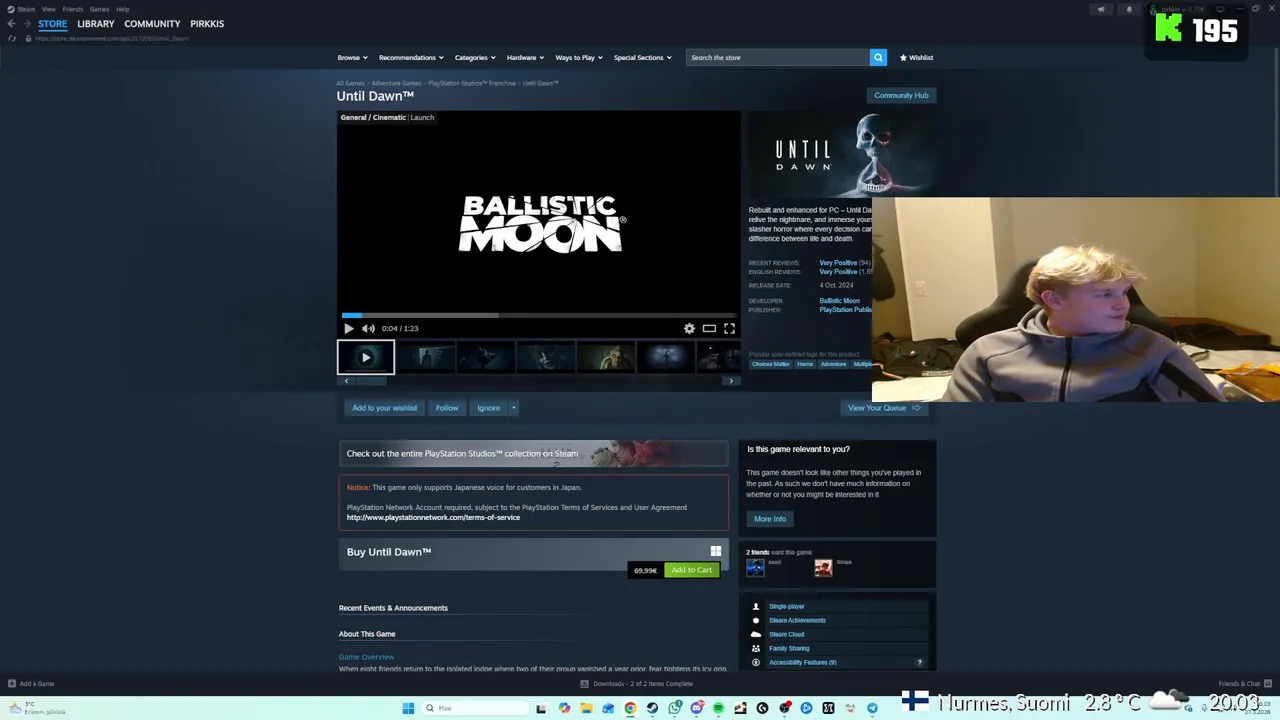Click the More Info button
The image size is (1280, 720).
770,519
